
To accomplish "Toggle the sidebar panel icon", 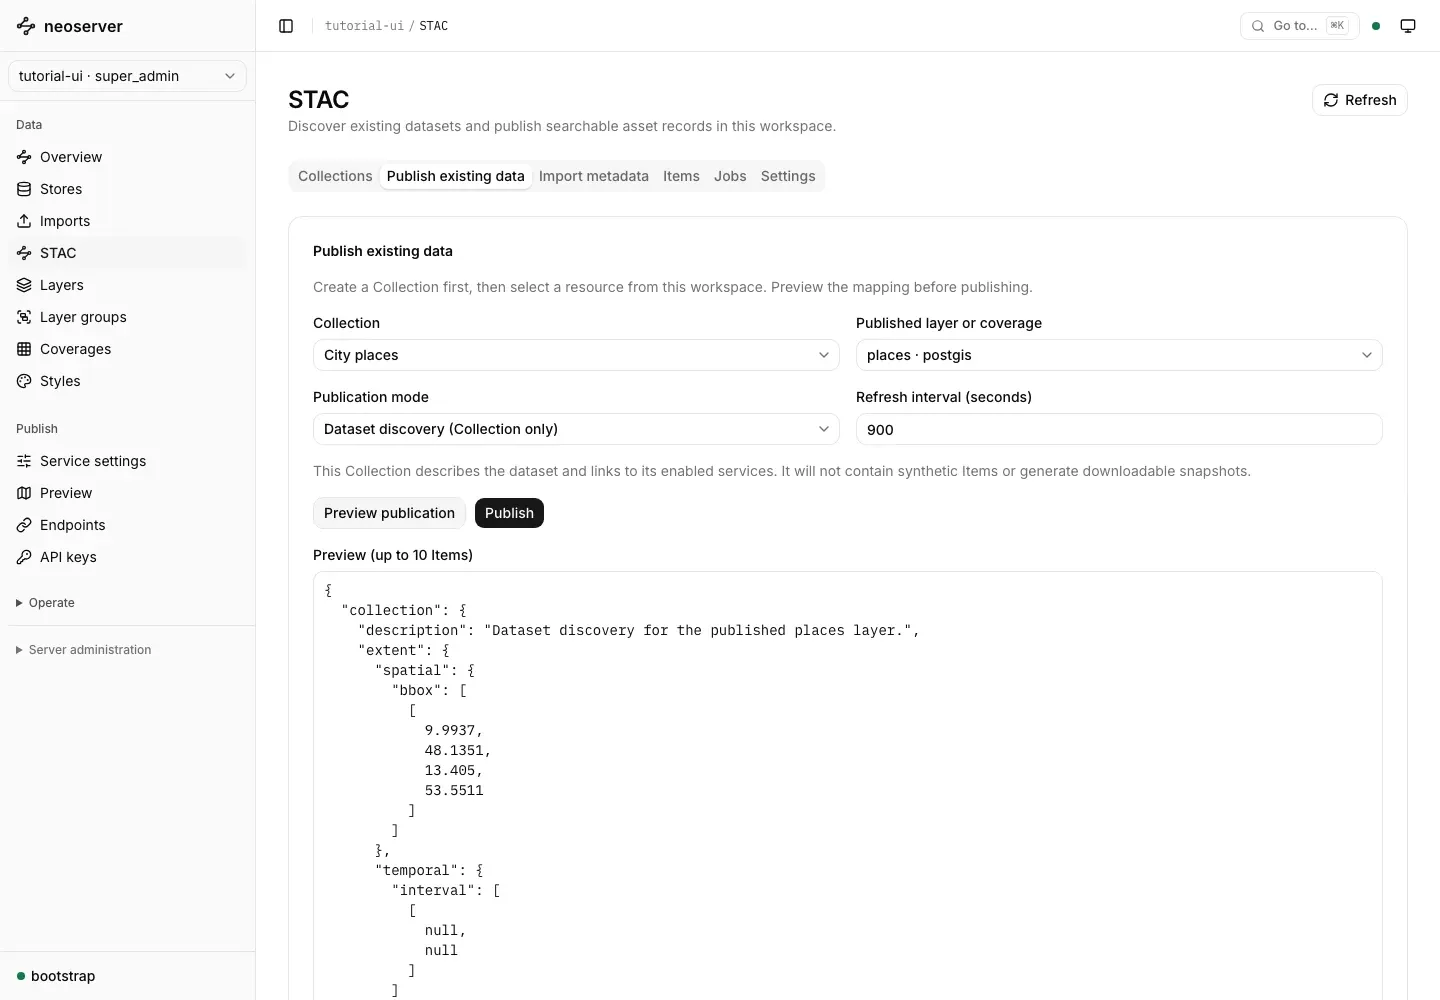I will [286, 26].
